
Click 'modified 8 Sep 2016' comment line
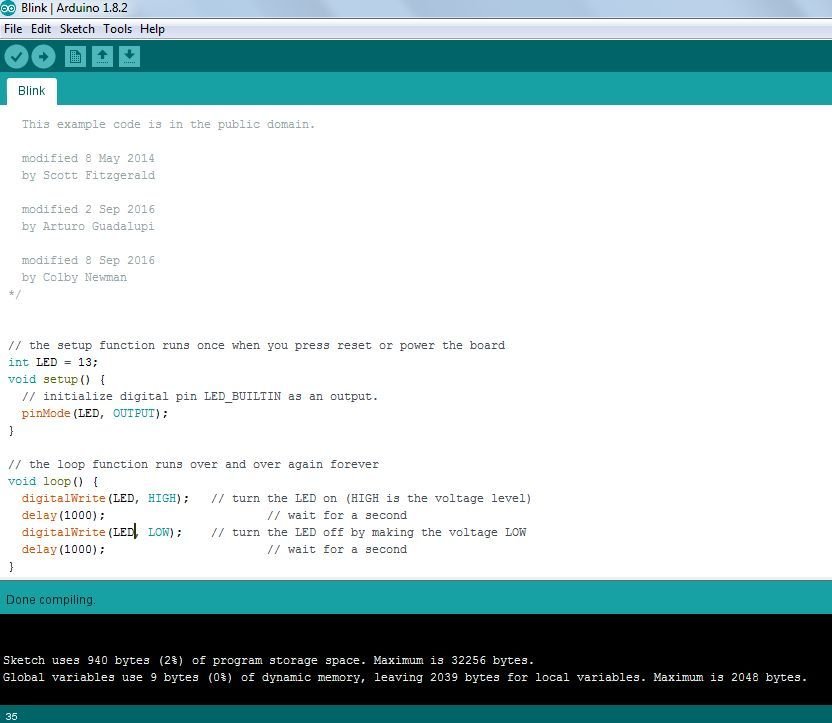click(88, 260)
